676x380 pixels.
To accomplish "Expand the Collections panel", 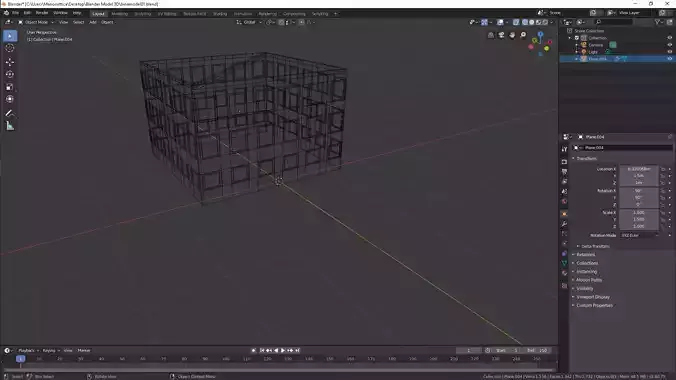I will [x=587, y=263].
